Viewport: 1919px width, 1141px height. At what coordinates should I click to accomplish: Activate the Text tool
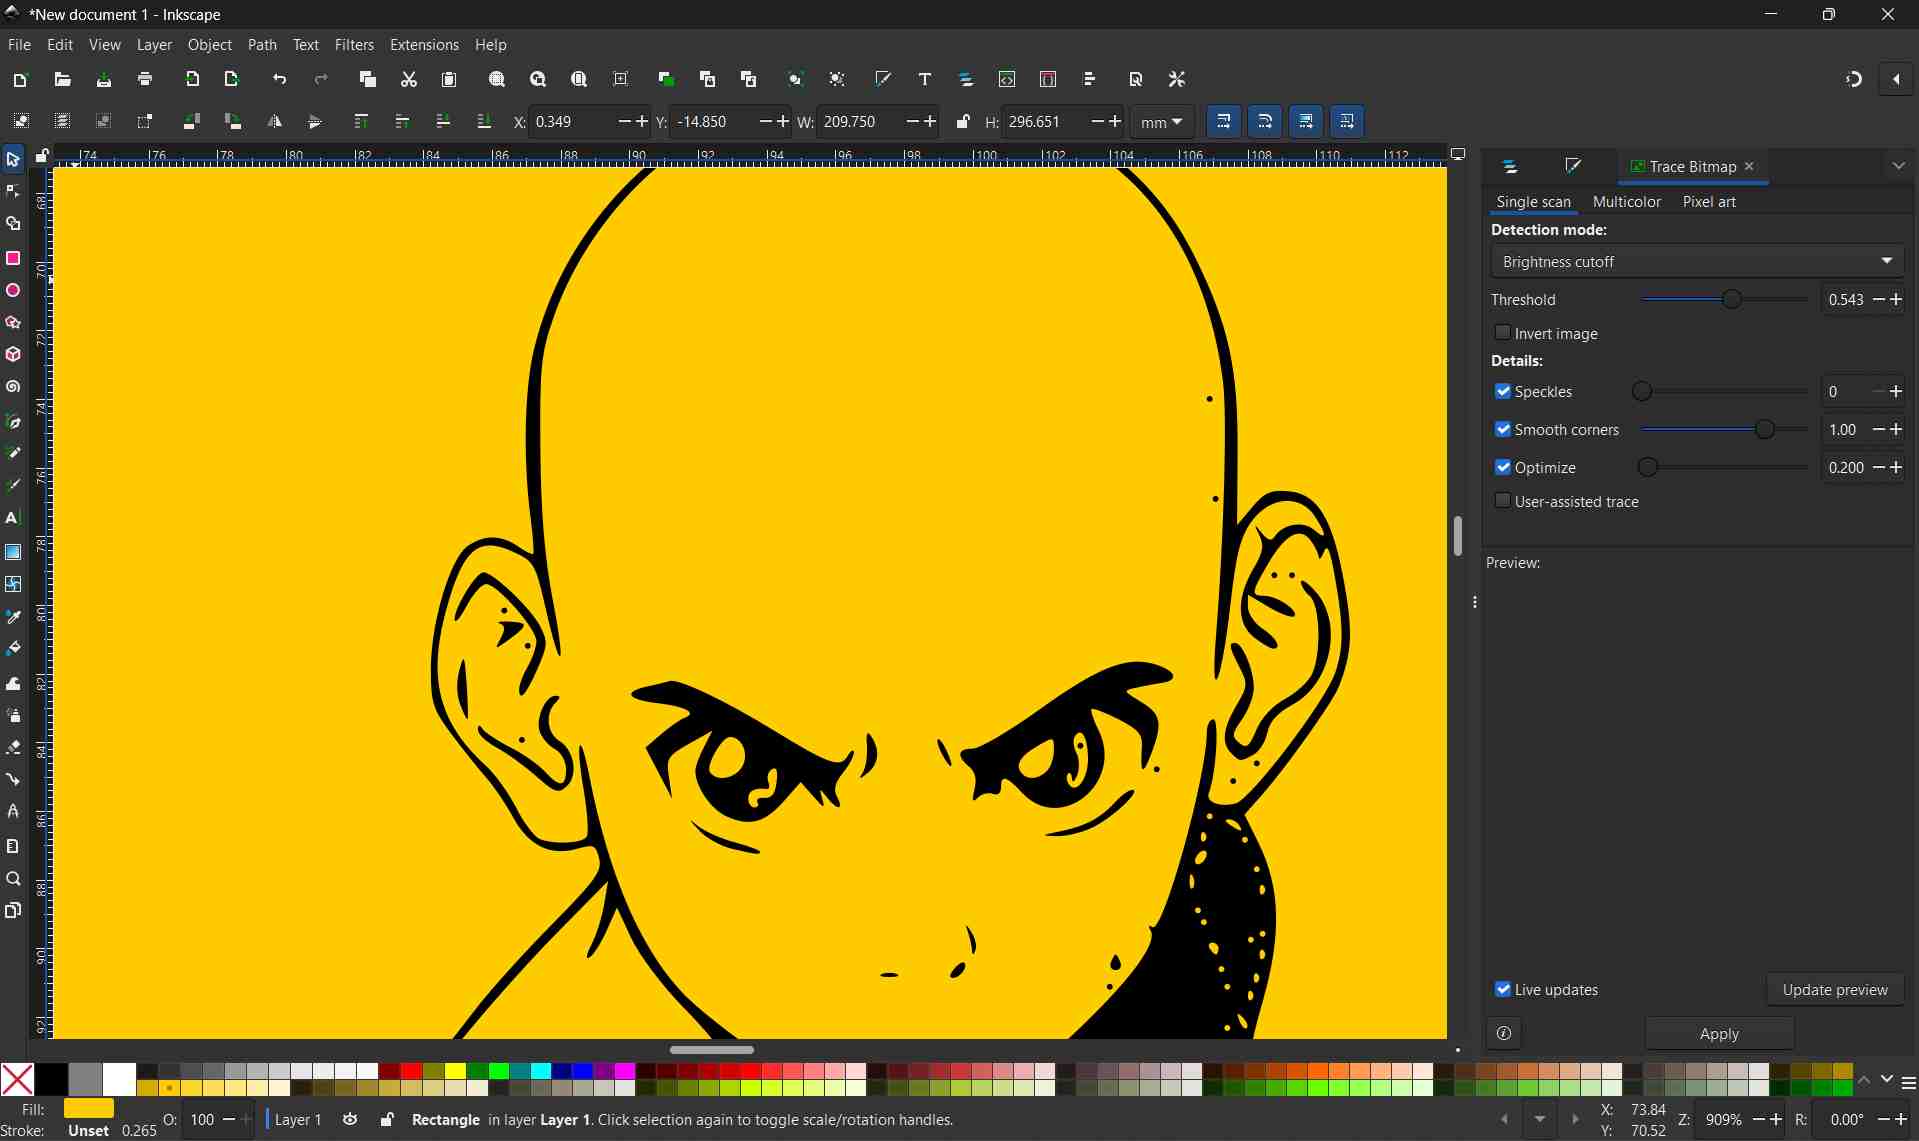(x=13, y=518)
